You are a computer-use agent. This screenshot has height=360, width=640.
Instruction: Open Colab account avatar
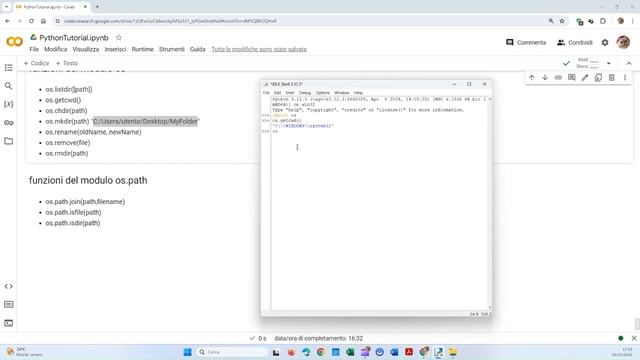click(623, 42)
